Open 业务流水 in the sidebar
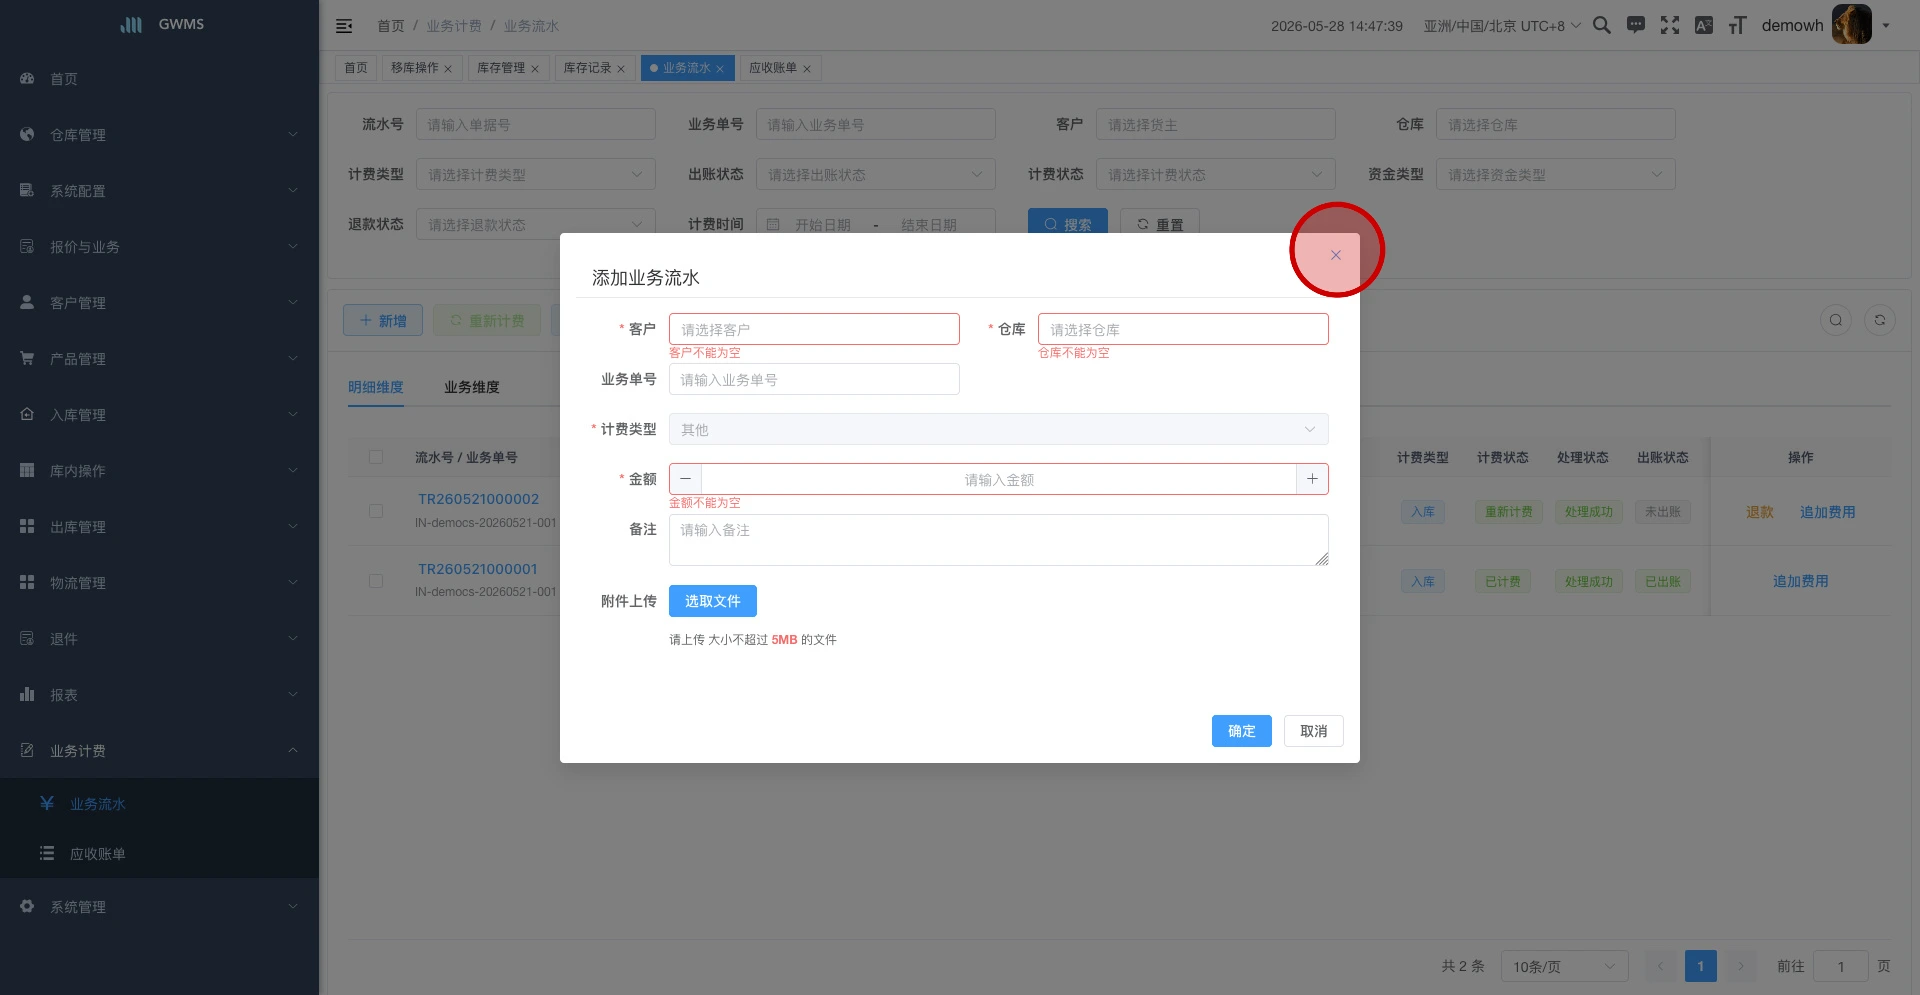The height and width of the screenshot is (995, 1920). coord(160,804)
